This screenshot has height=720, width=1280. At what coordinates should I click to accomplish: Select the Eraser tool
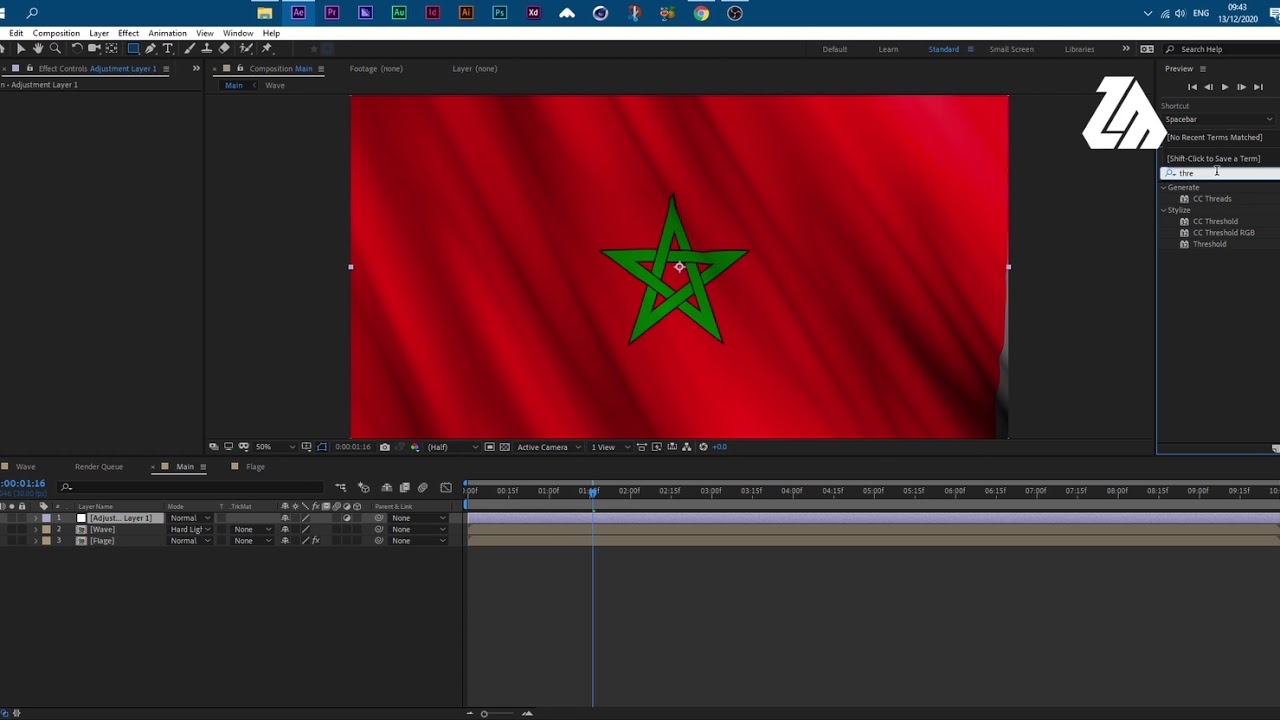pyautogui.click(x=224, y=48)
